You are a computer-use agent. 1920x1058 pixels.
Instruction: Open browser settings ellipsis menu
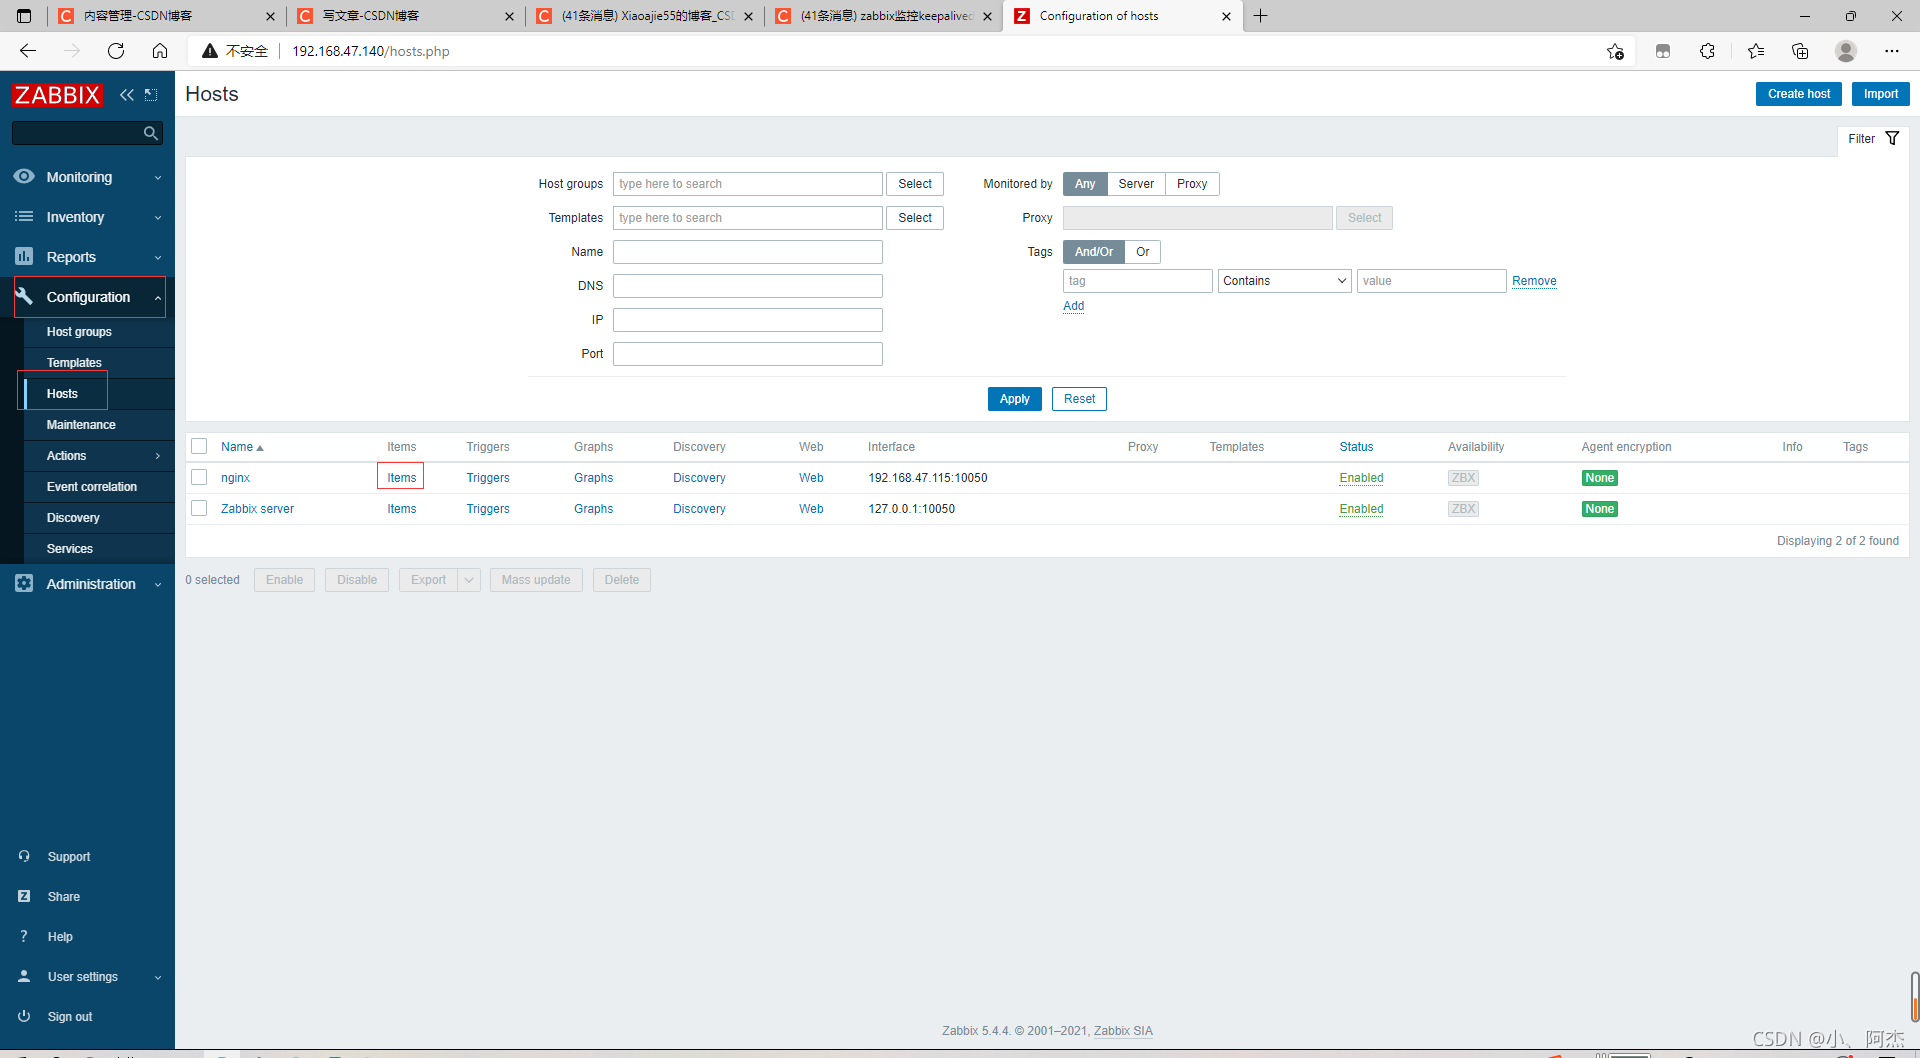coord(1892,51)
